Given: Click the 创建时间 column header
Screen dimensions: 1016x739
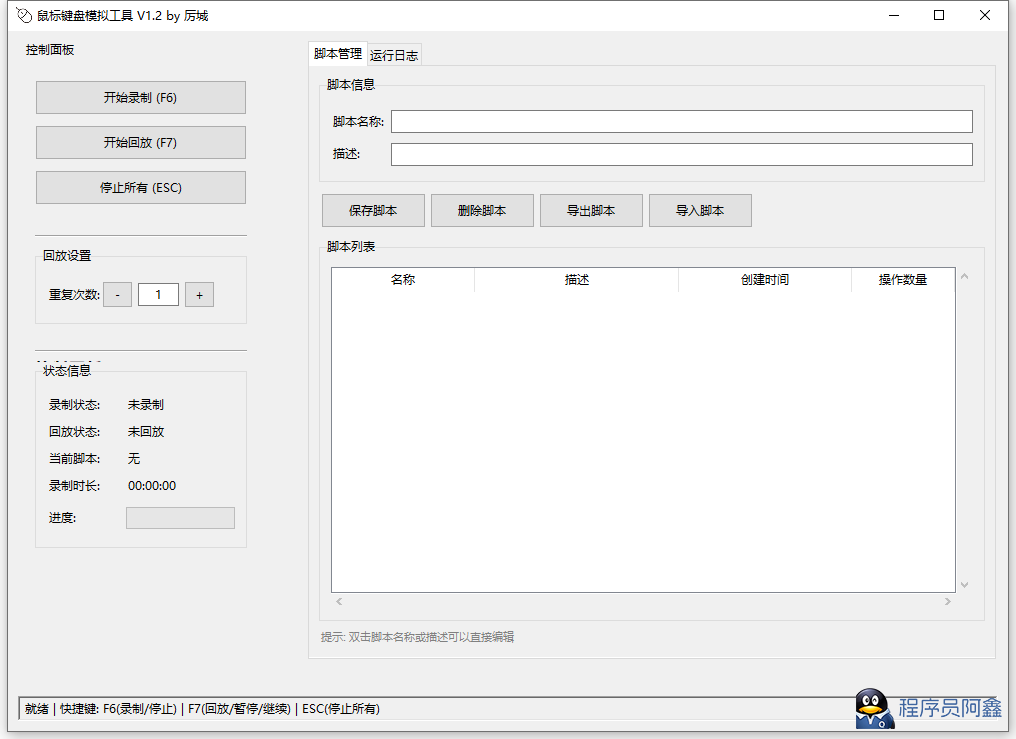Looking at the screenshot, I should click(764, 280).
